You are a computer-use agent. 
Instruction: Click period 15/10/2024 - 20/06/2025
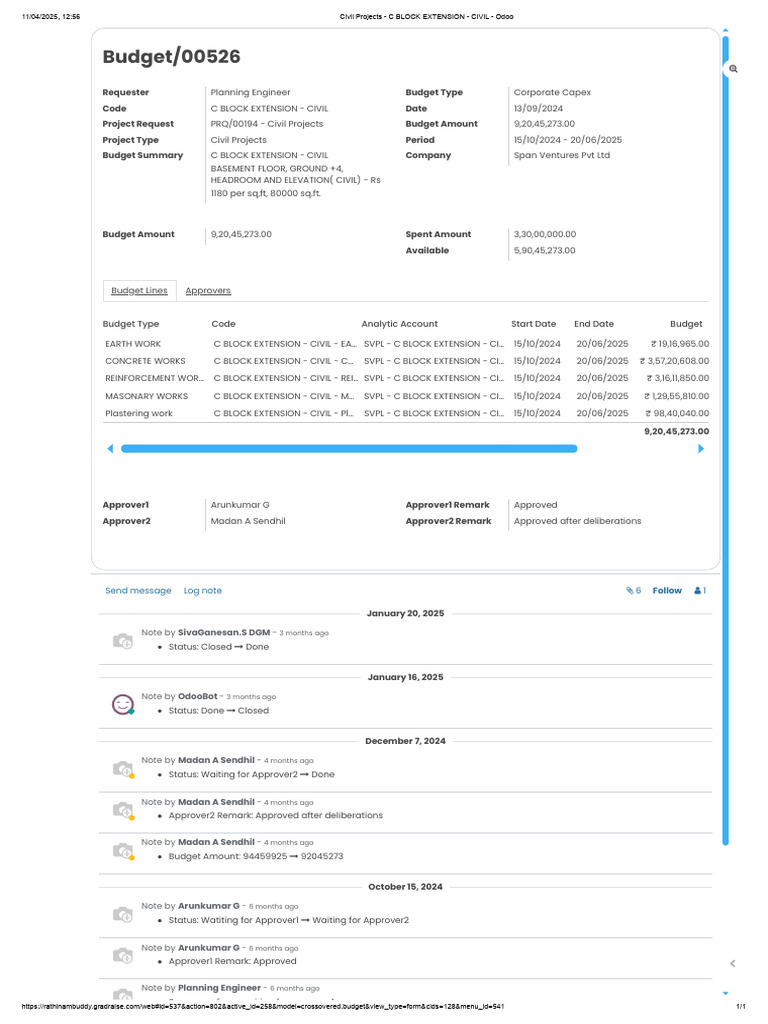pos(568,140)
